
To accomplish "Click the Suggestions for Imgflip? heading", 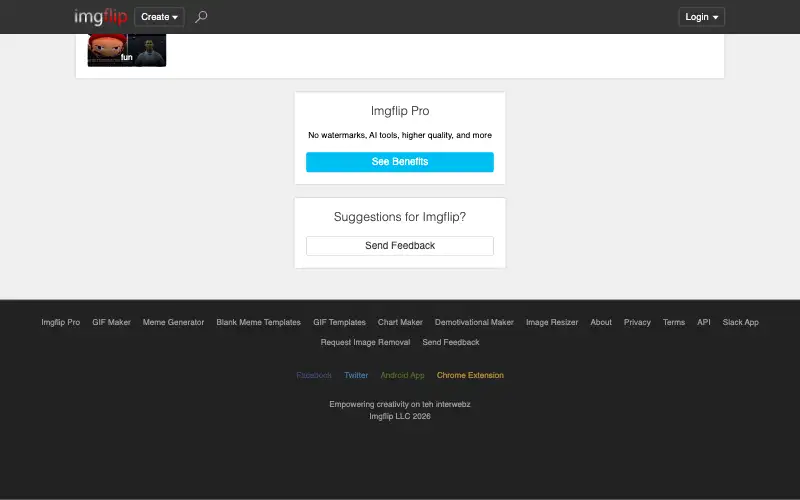I will [x=400, y=217].
